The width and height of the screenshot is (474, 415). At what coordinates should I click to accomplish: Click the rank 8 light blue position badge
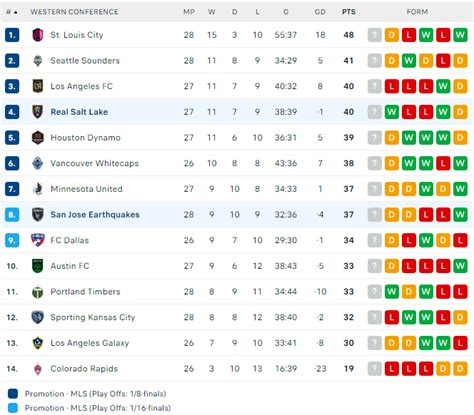pos(12,215)
